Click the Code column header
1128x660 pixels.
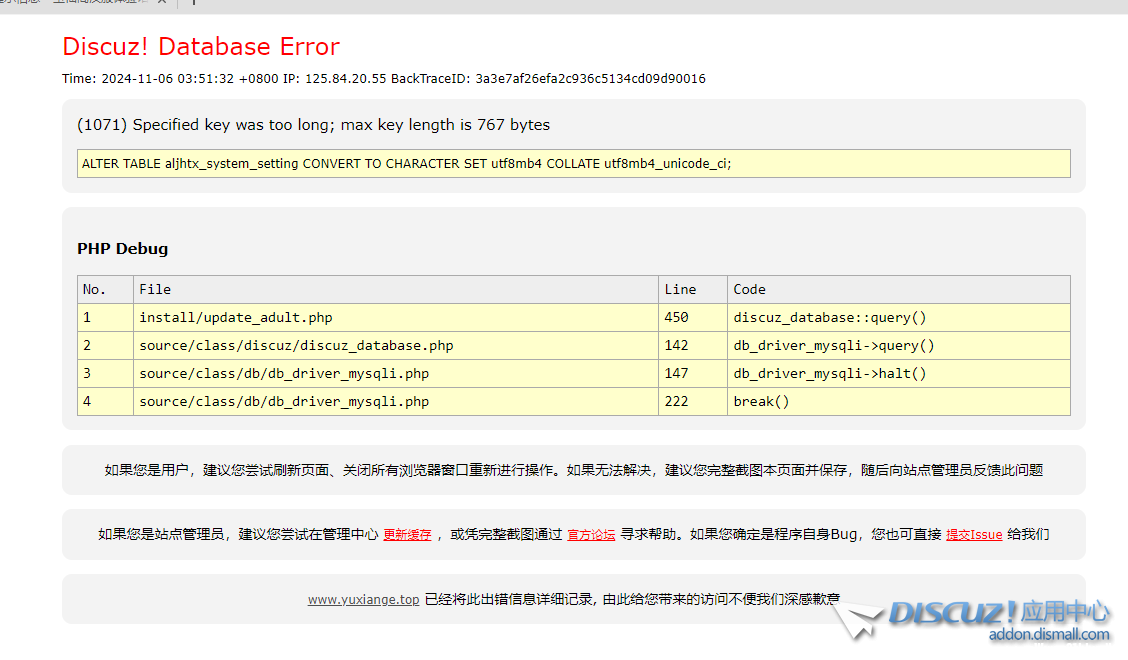pos(749,290)
